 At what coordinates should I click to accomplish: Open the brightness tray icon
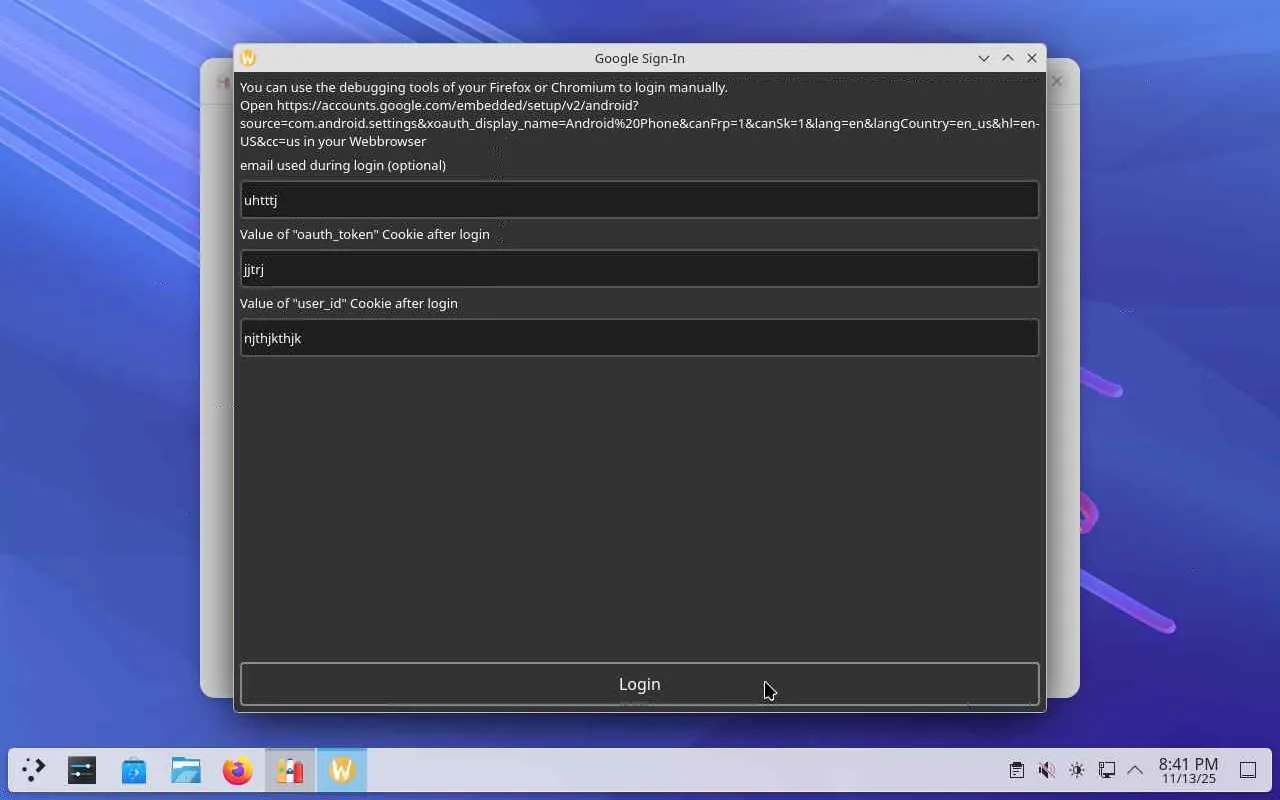tap(1076, 770)
